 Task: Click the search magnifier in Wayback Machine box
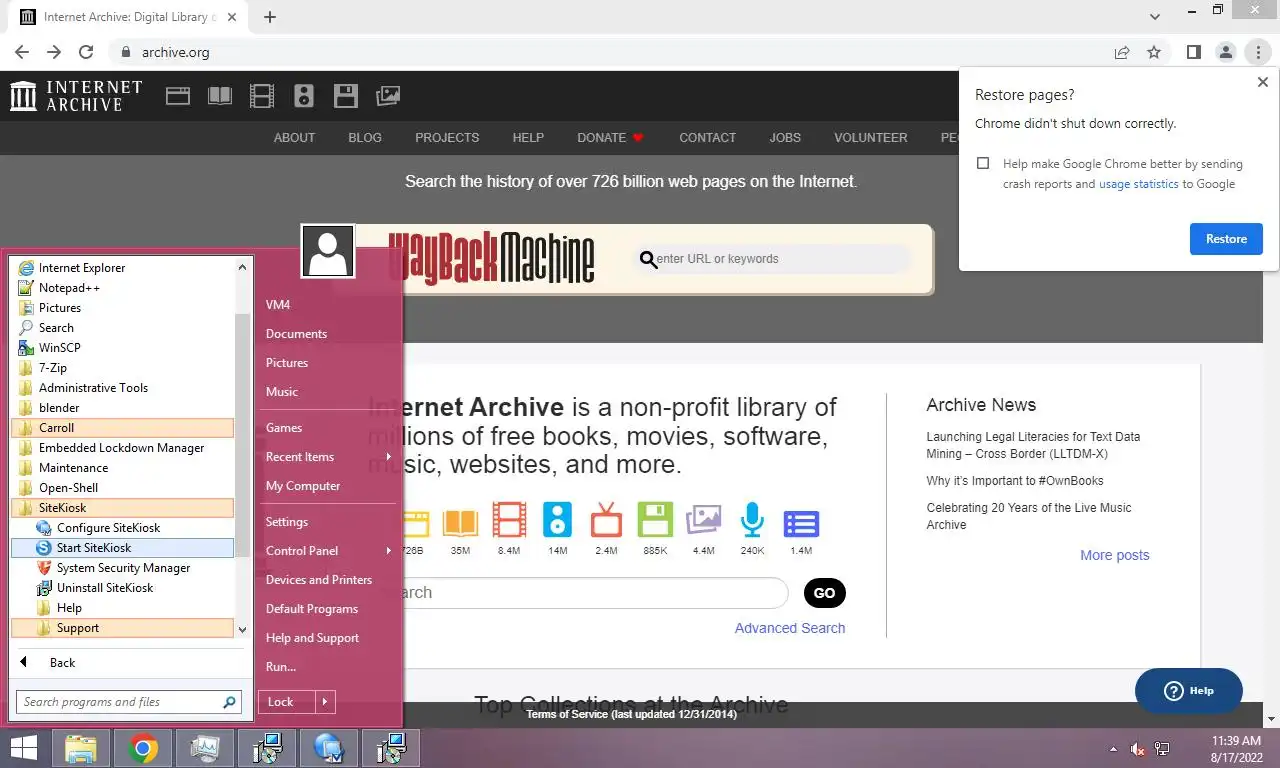pyautogui.click(x=648, y=260)
